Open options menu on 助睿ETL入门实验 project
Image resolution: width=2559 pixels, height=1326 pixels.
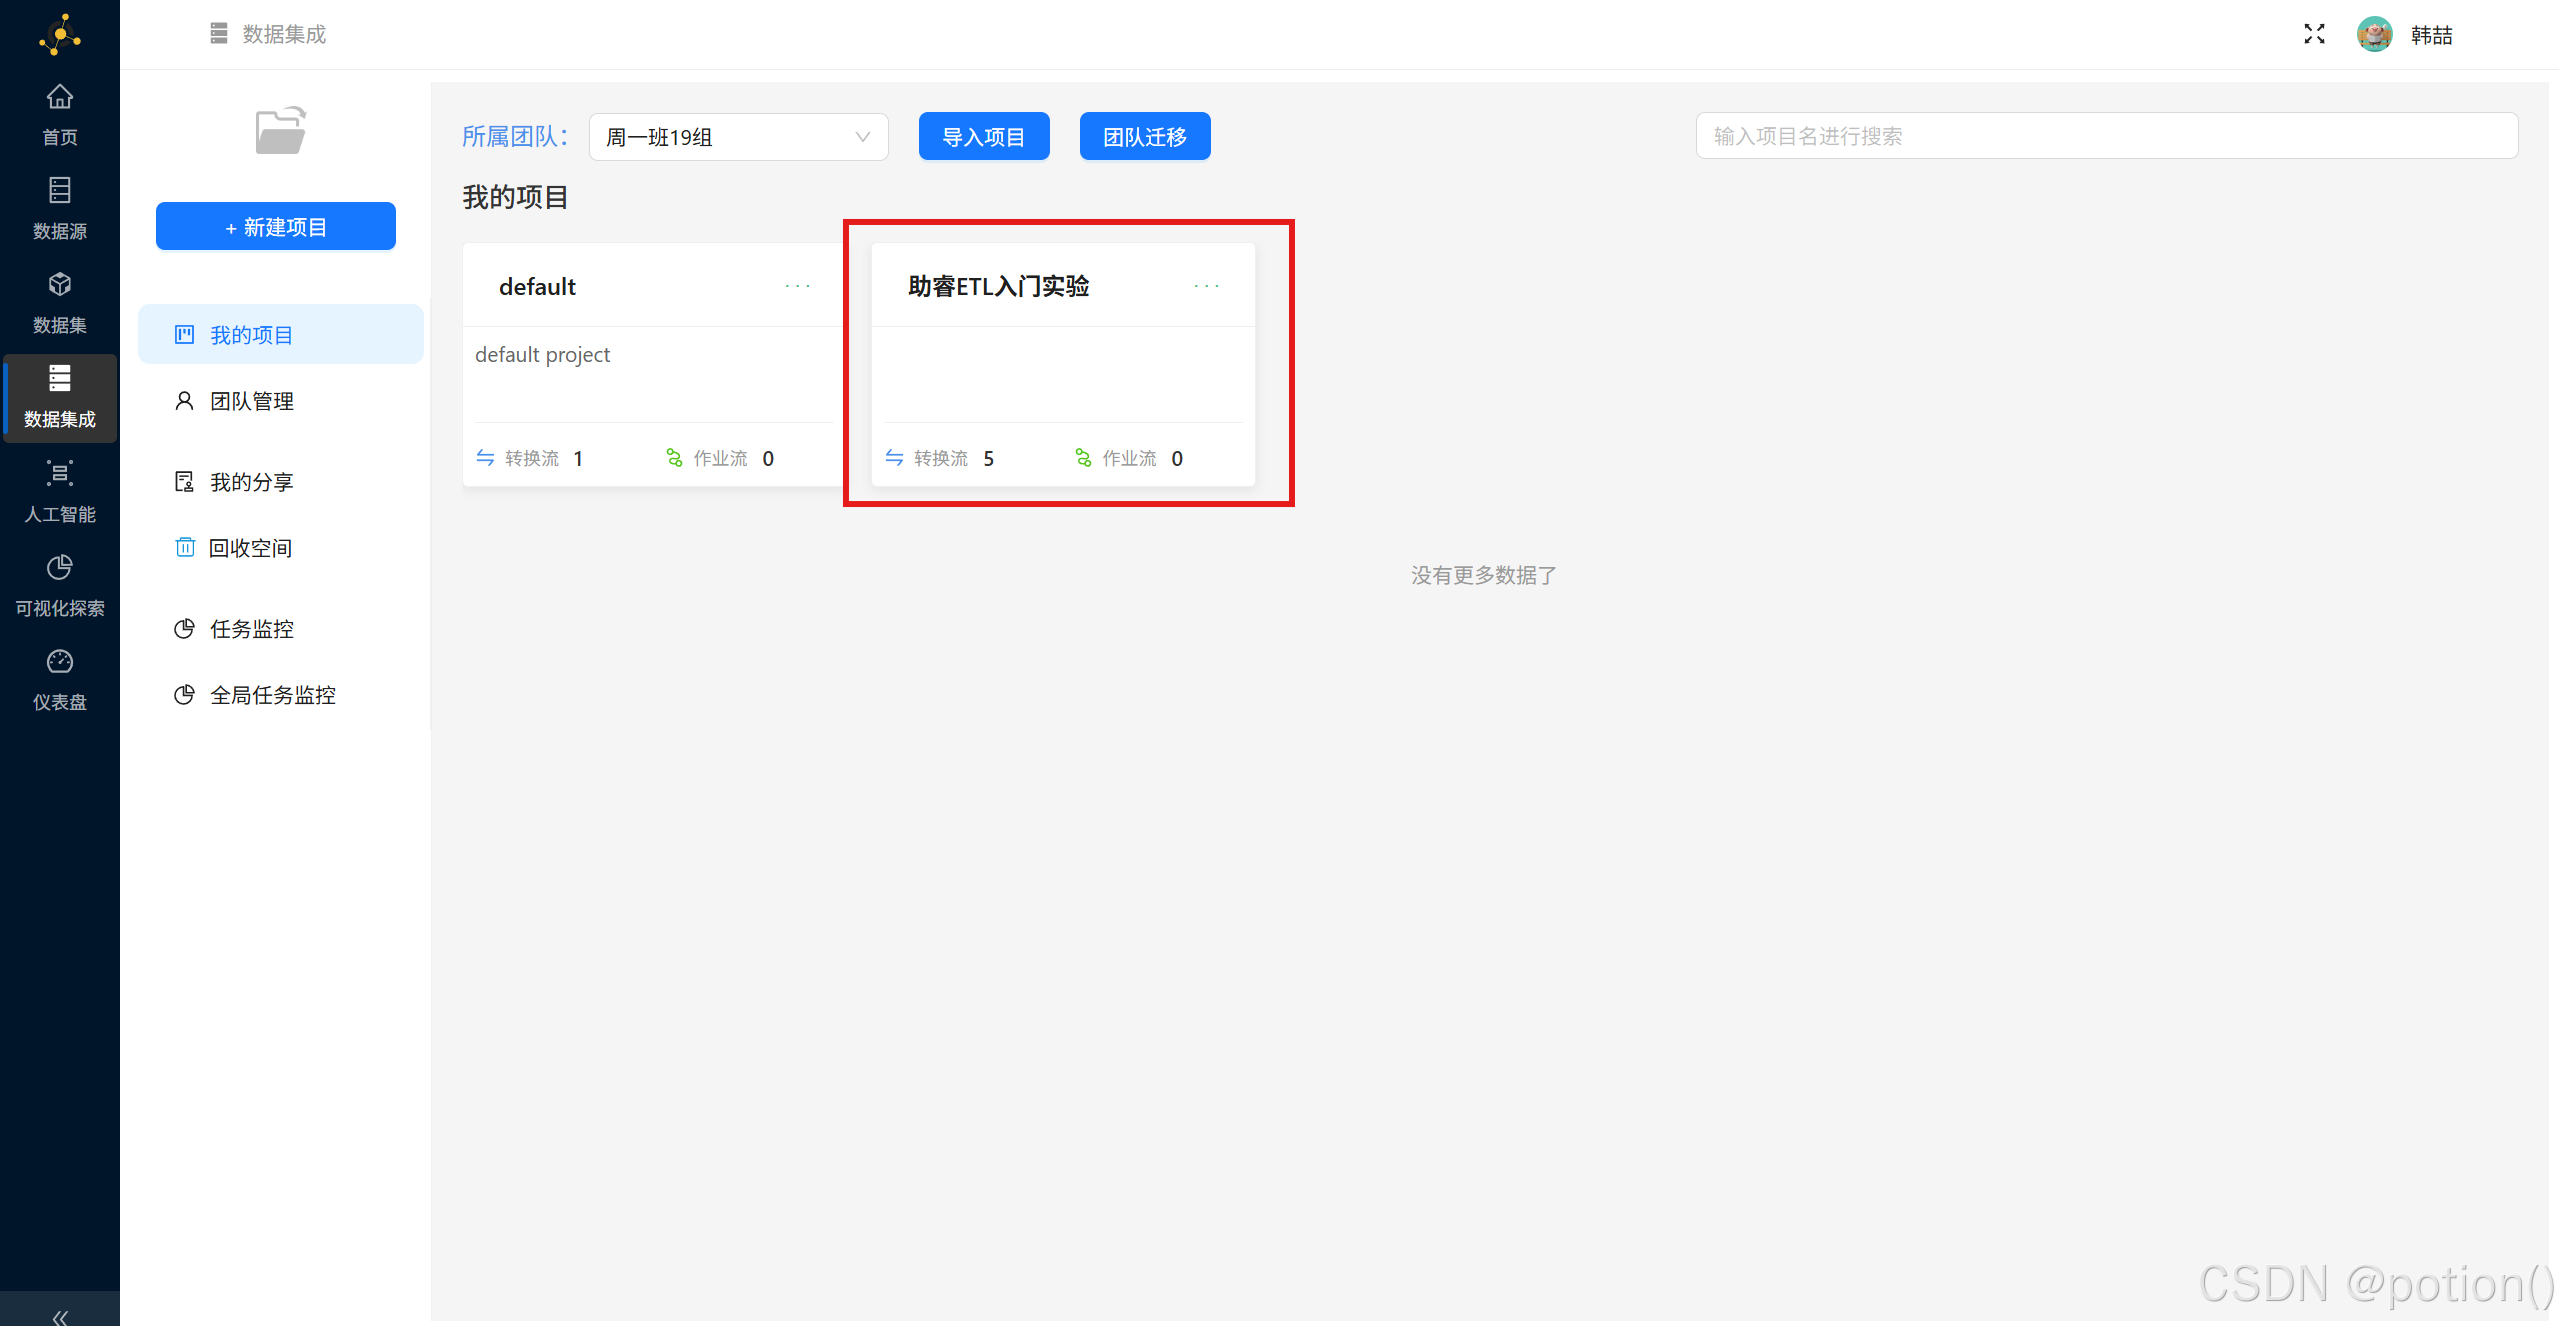point(1206,286)
